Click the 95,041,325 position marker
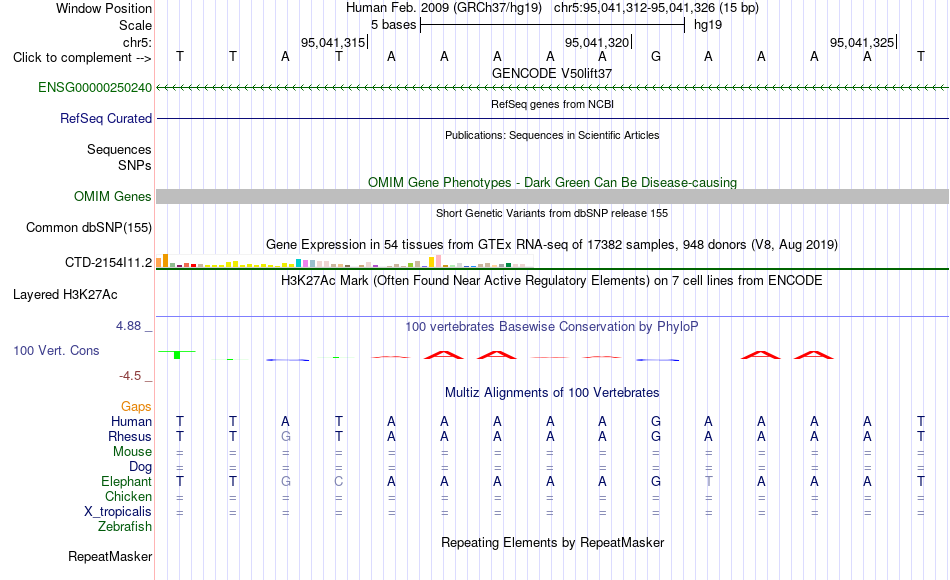Image resolution: width=950 pixels, height=580 pixels. (x=863, y=42)
